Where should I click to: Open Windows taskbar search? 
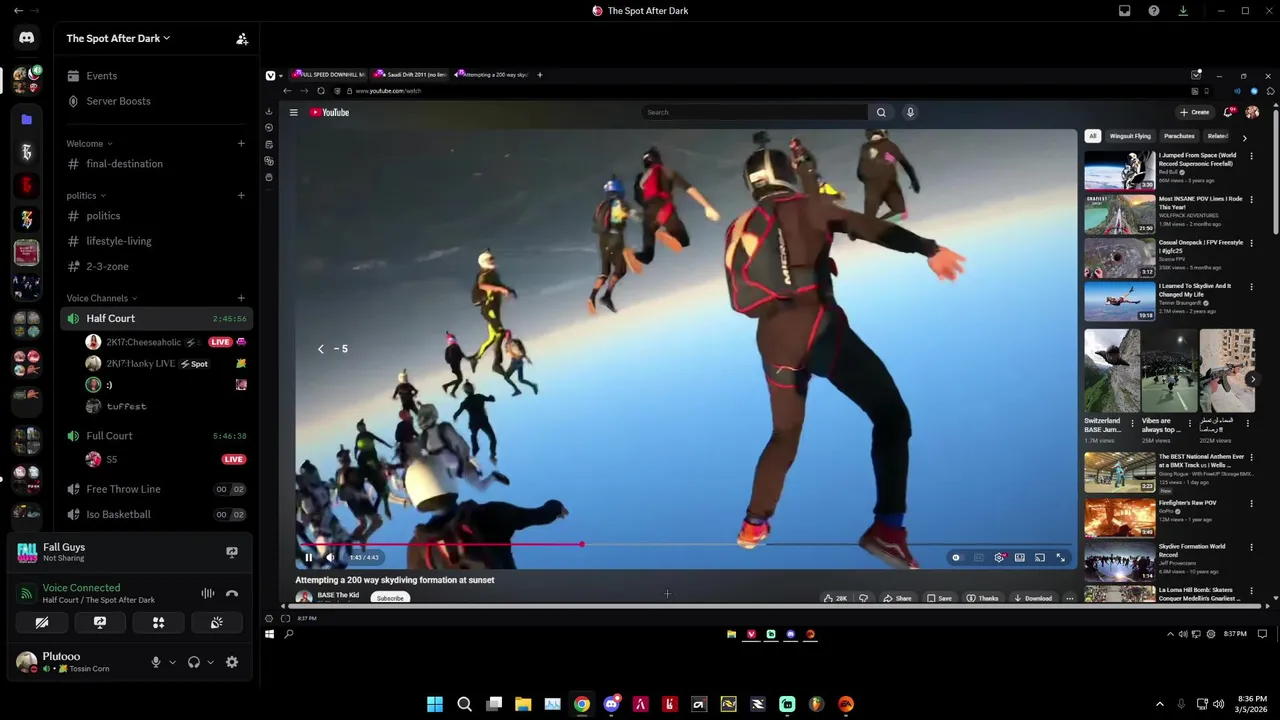pyautogui.click(x=464, y=704)
